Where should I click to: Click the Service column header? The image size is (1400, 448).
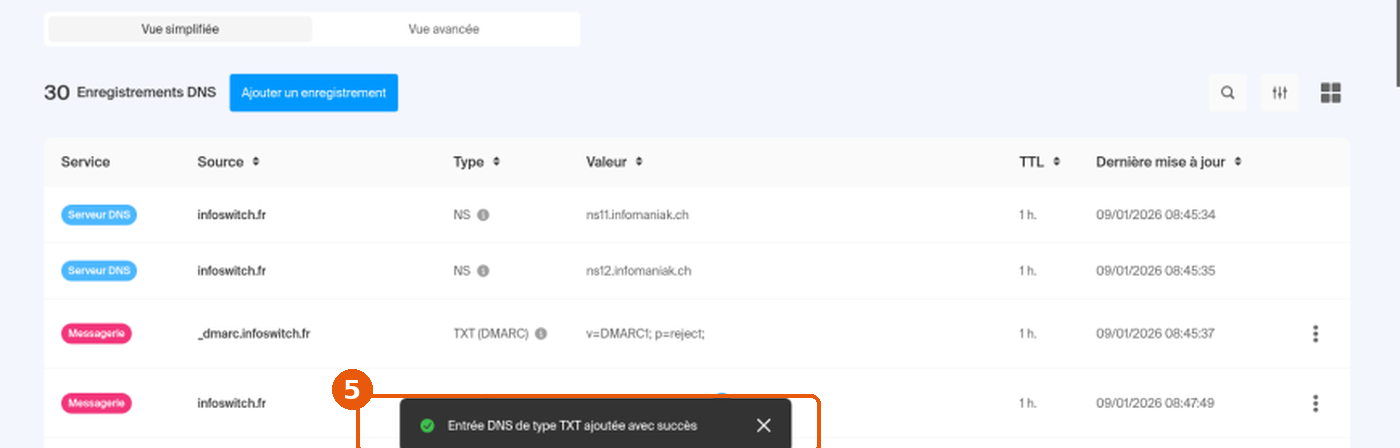coord(85,162)
